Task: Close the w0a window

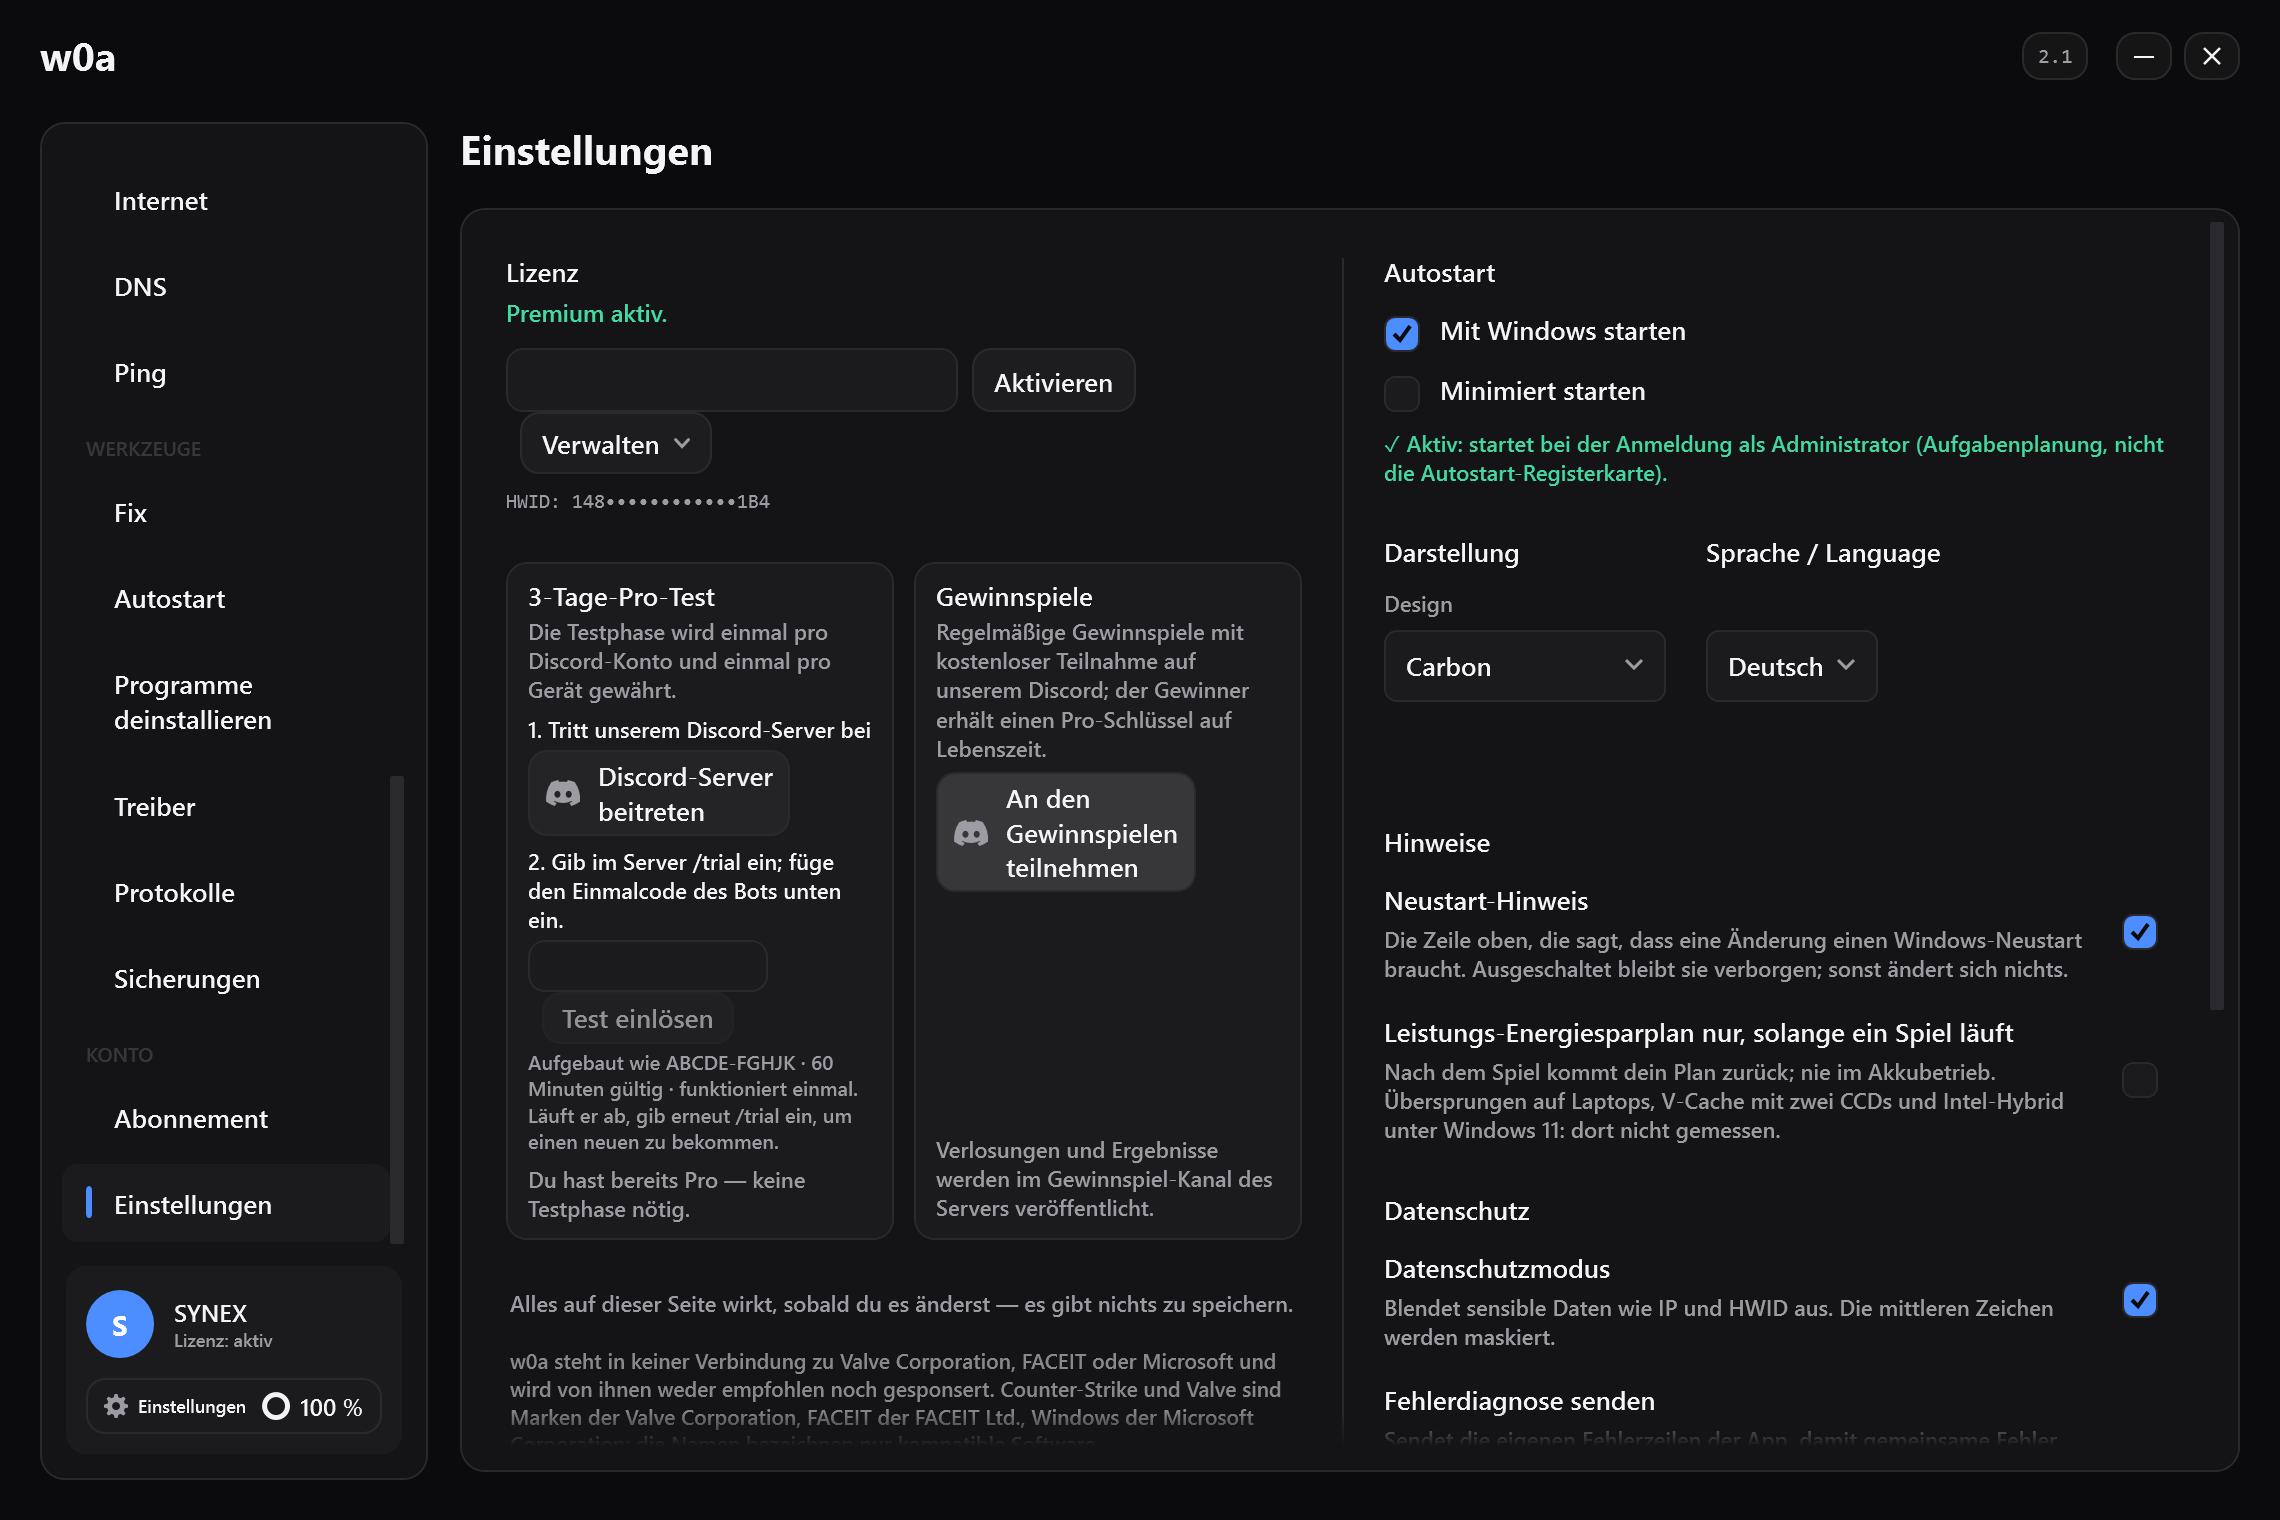Action: click(x=2212, y=56)
